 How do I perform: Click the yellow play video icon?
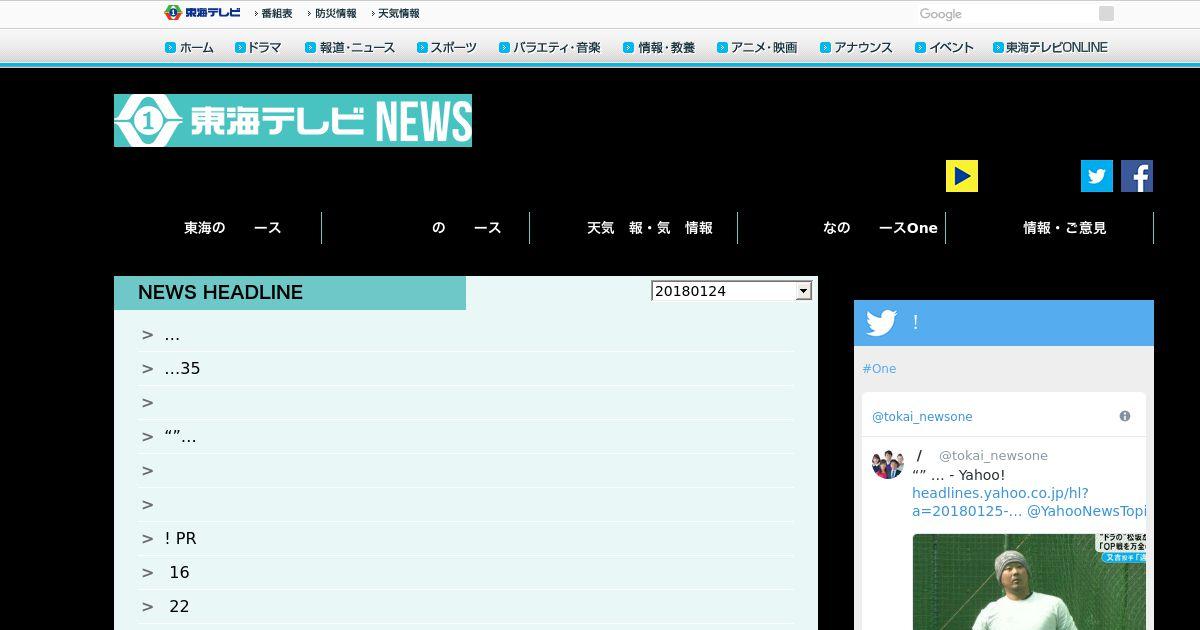click(962, 176)
